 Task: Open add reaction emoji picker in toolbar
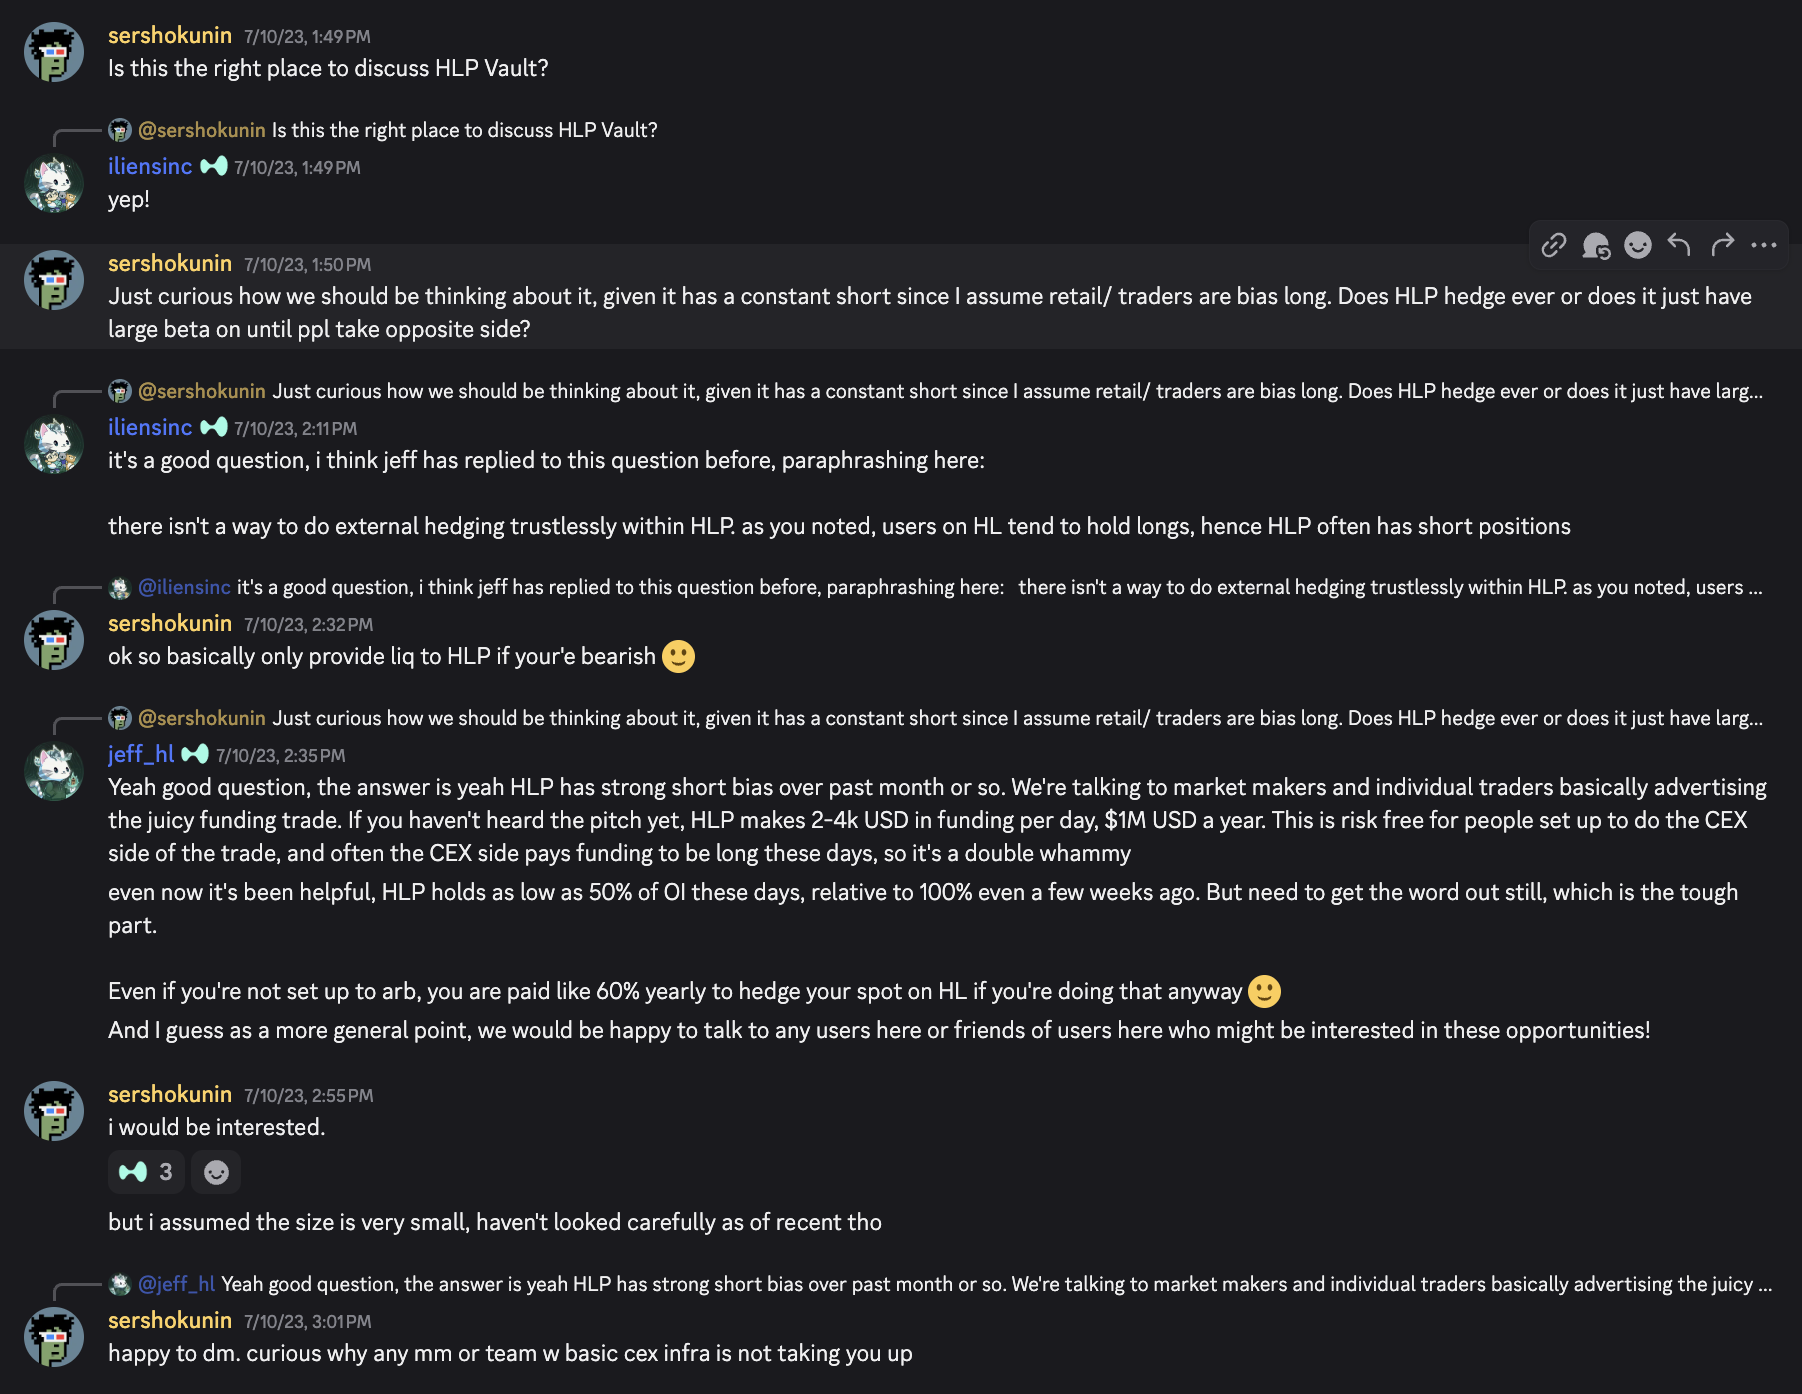1638,245
